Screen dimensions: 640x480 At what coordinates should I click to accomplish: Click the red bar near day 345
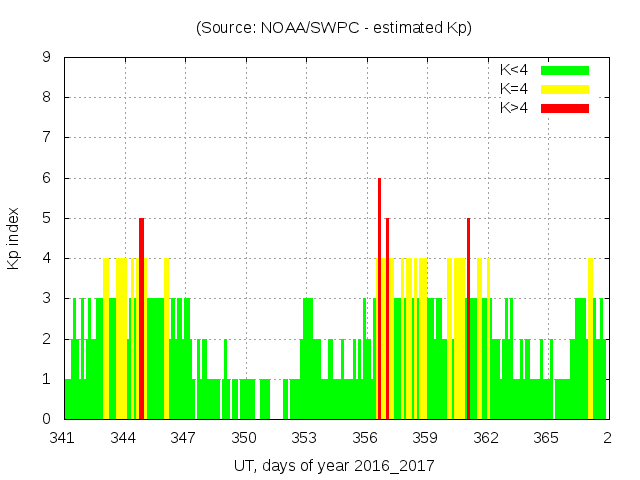(x=142, y=318)
